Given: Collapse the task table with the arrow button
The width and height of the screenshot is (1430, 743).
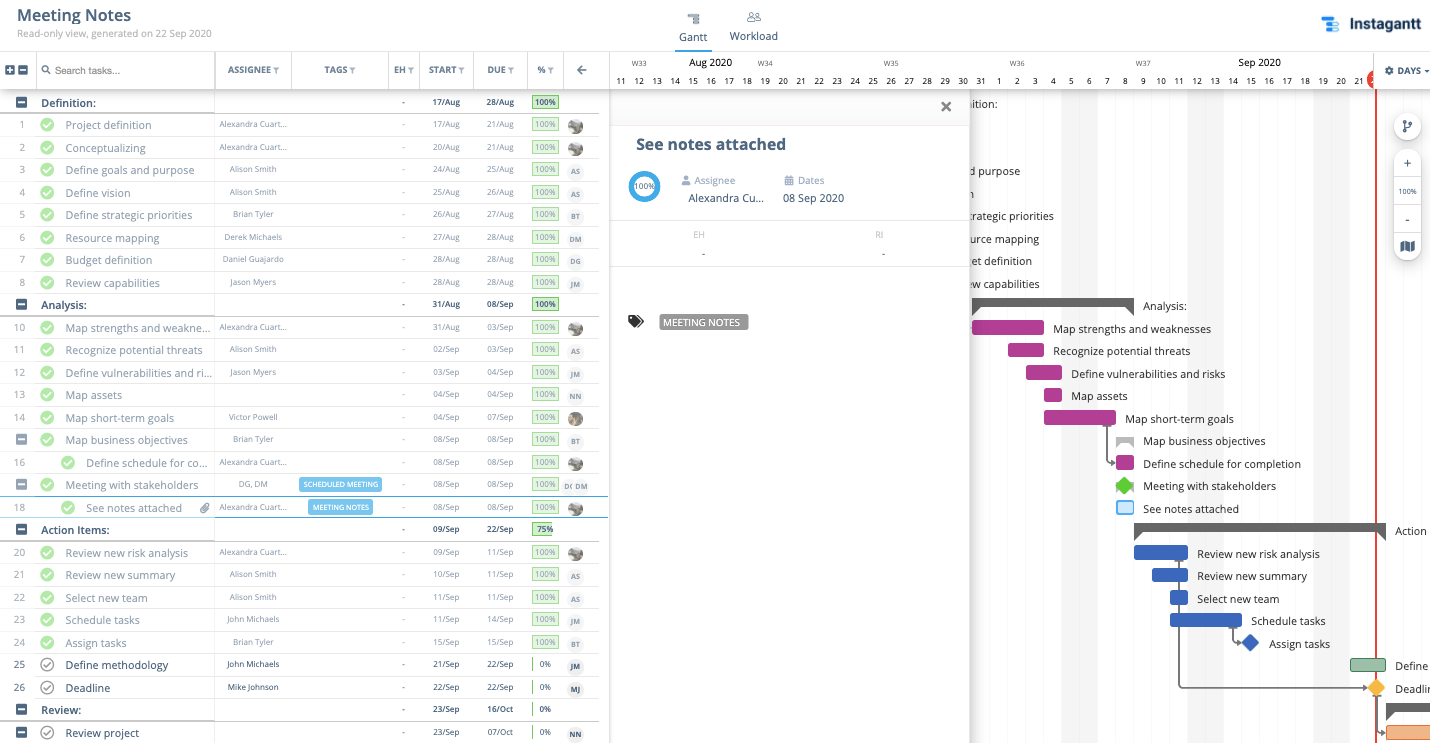Looking at the screenshot, I should [x=582, y=70].
